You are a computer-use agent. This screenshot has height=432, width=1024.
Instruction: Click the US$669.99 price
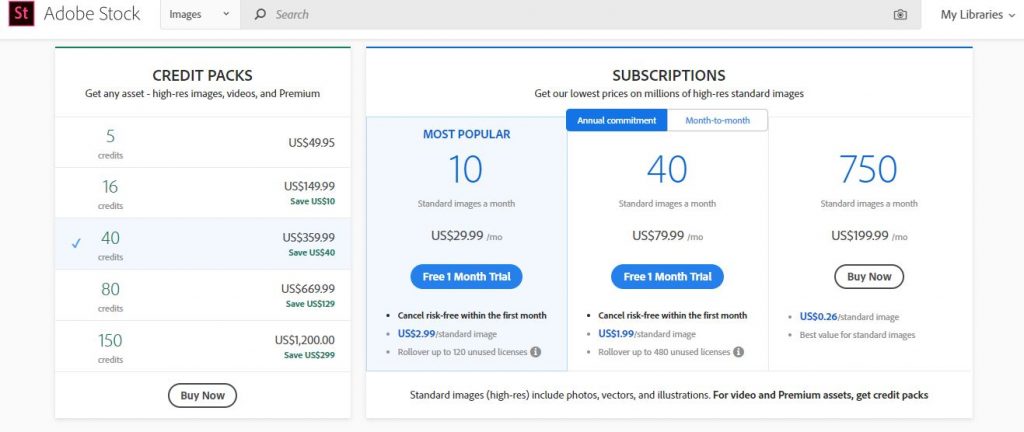point(308,288)
